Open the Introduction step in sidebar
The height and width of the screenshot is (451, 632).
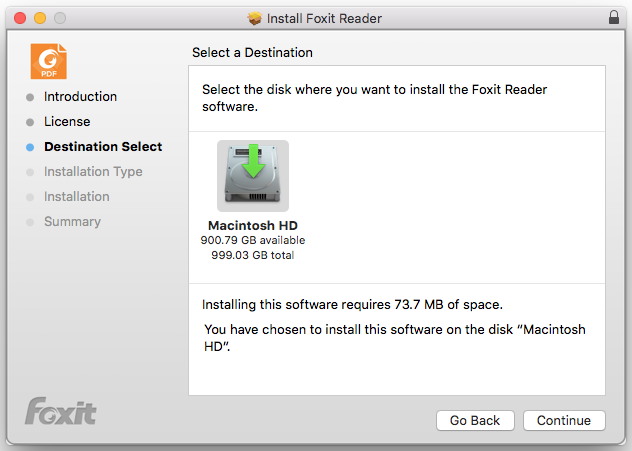(x=80, y=97)
